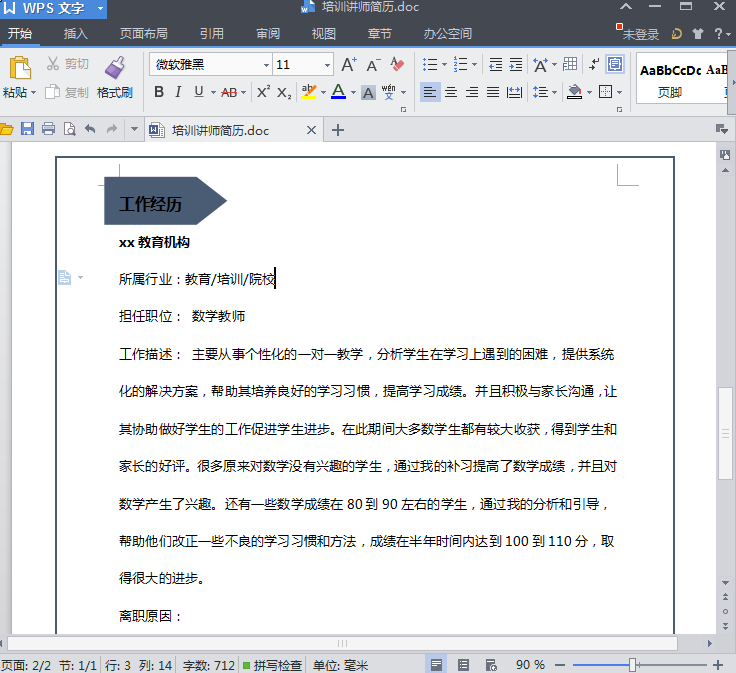This screenshot has height=673, width=736.
Task: Click 单位: 毫米 in status bar
Action: [x=341, y=665]
